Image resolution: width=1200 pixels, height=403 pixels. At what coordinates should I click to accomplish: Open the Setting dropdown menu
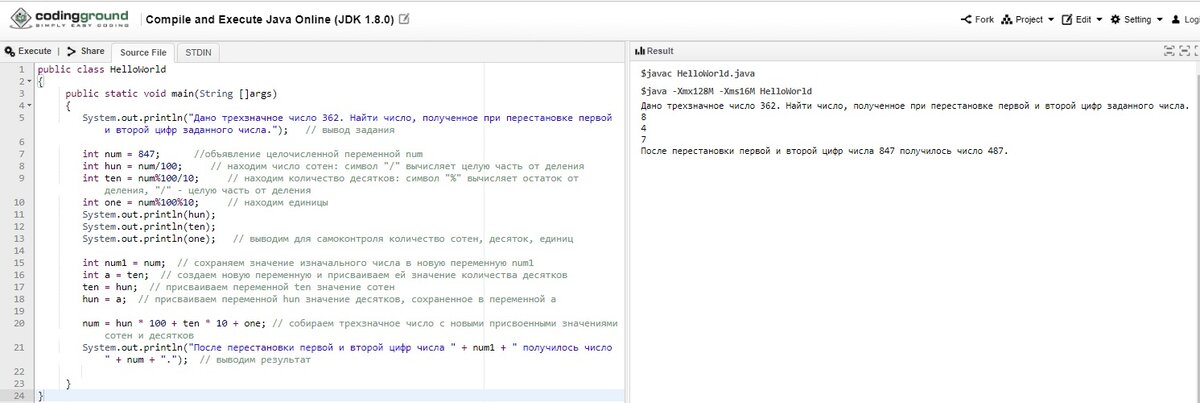click(x=1136, y=19)
